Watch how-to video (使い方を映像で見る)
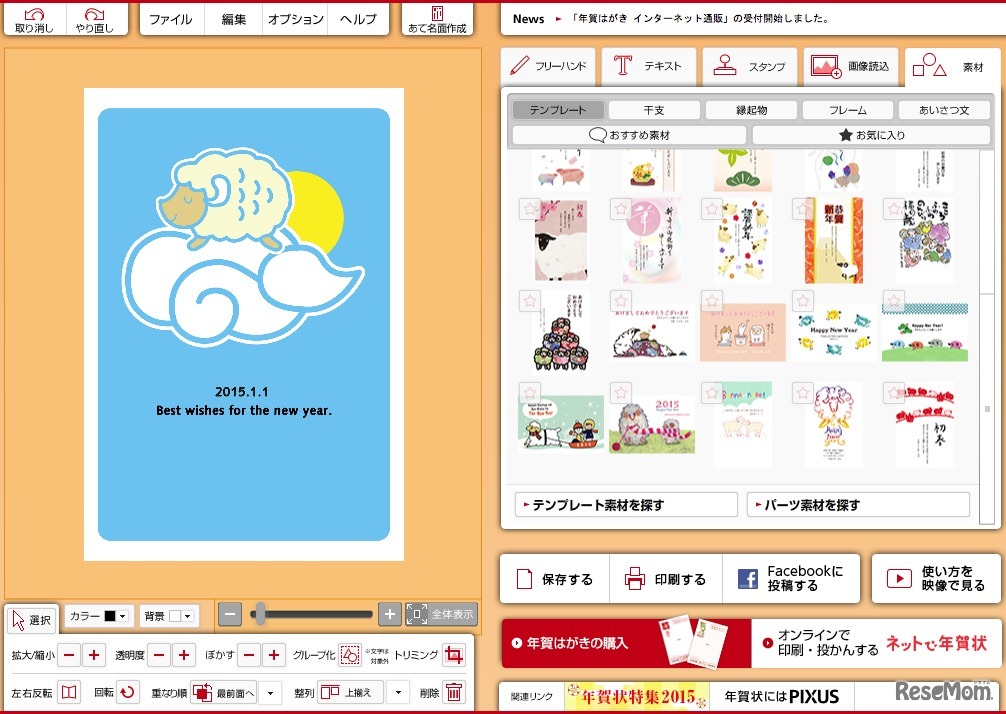1006x714 pixels. tap(936, 579)
